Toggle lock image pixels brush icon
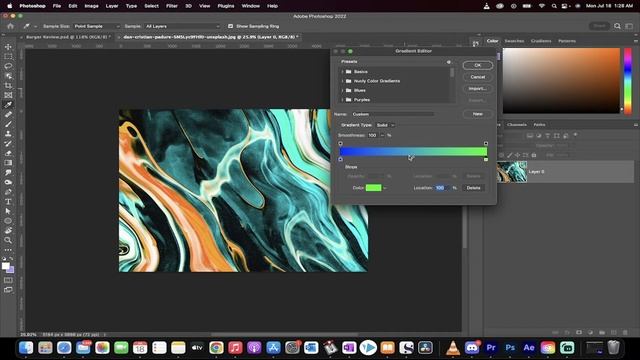The height and width of the screenshot is (360, 640). click(509, 155)
